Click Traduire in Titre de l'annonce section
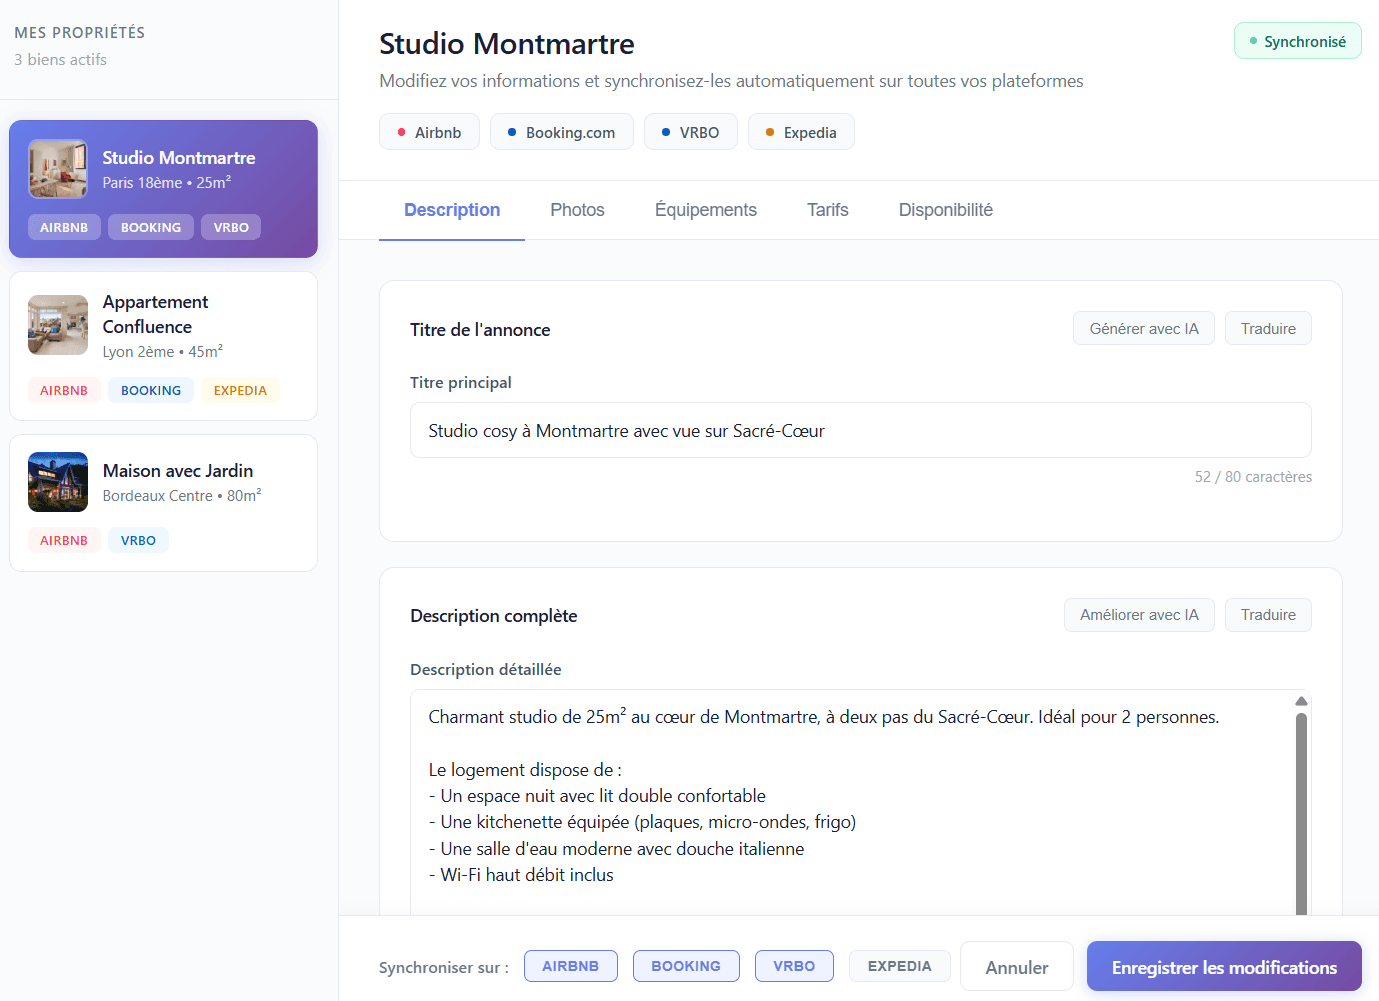Image resolution: width=1379 pixels, height=1001 pixels. pos(1268,328)
